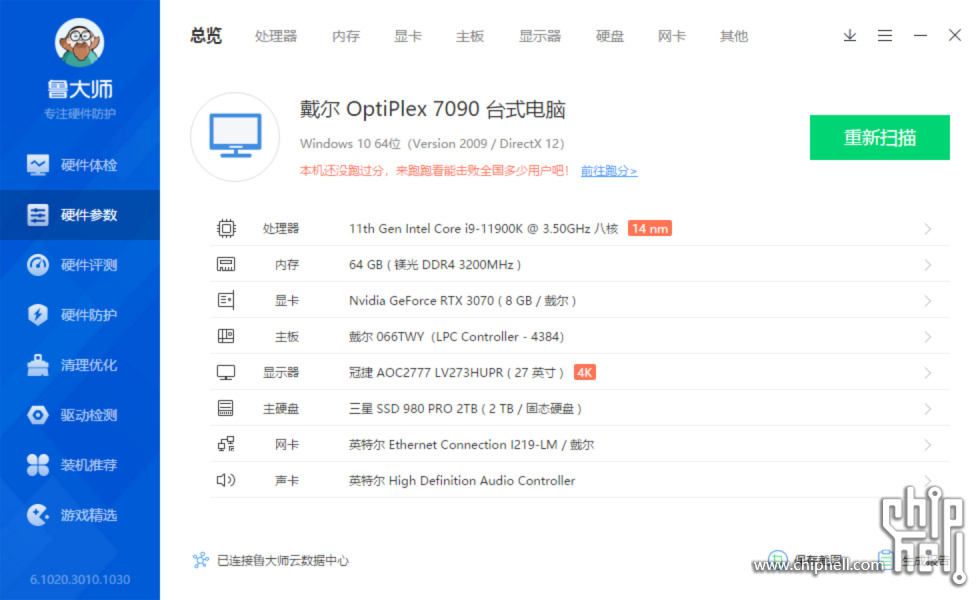Switch to the 硬盘 tab

pyautogui.click(x=609, y=36)
